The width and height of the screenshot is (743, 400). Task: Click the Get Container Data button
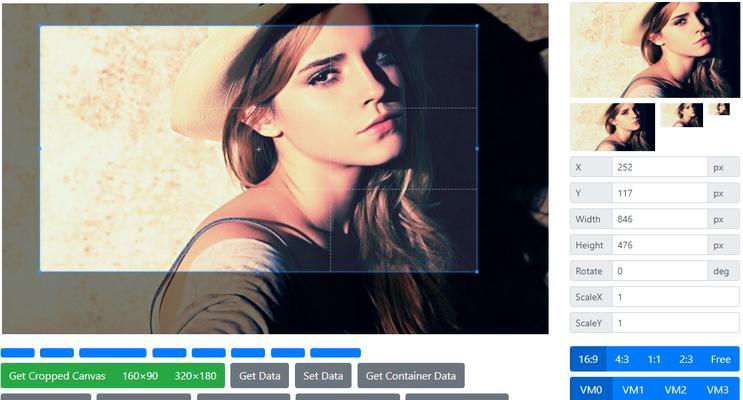point(411,376)
